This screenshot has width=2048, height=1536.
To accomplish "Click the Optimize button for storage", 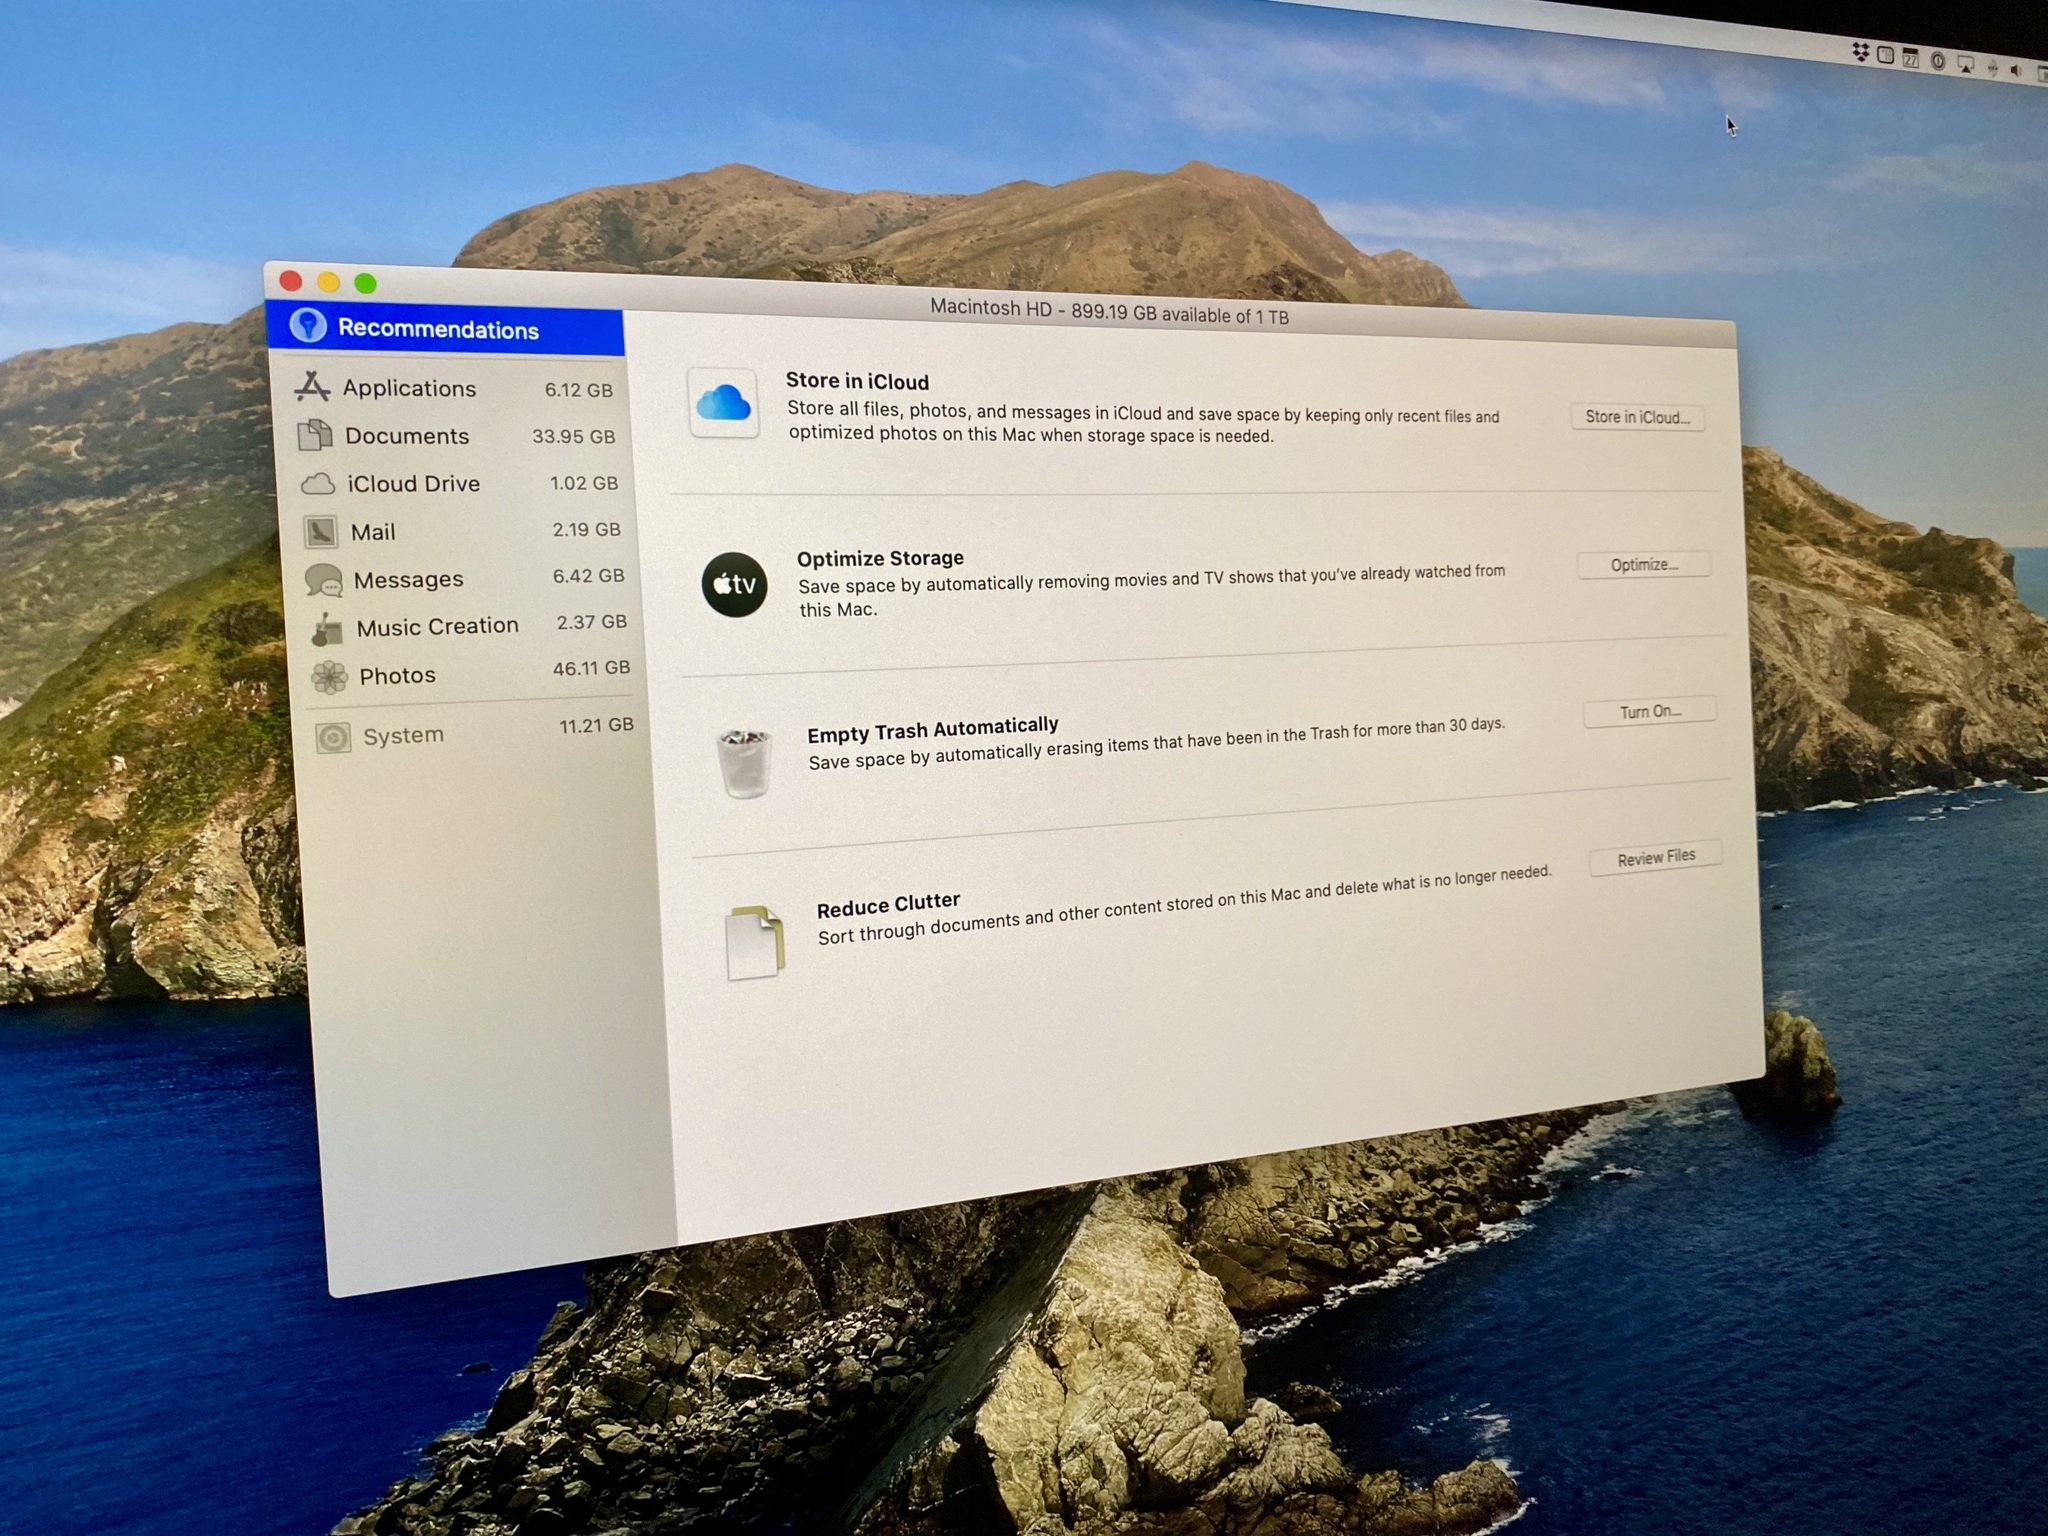I will click(1643, 564).
